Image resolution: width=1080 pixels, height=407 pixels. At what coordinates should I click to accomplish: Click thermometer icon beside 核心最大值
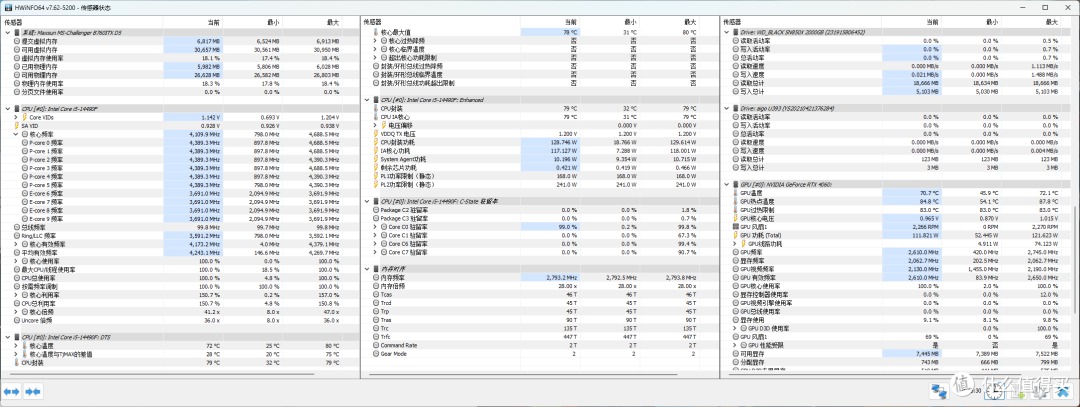pyautogui.click(x=375, y=32)
